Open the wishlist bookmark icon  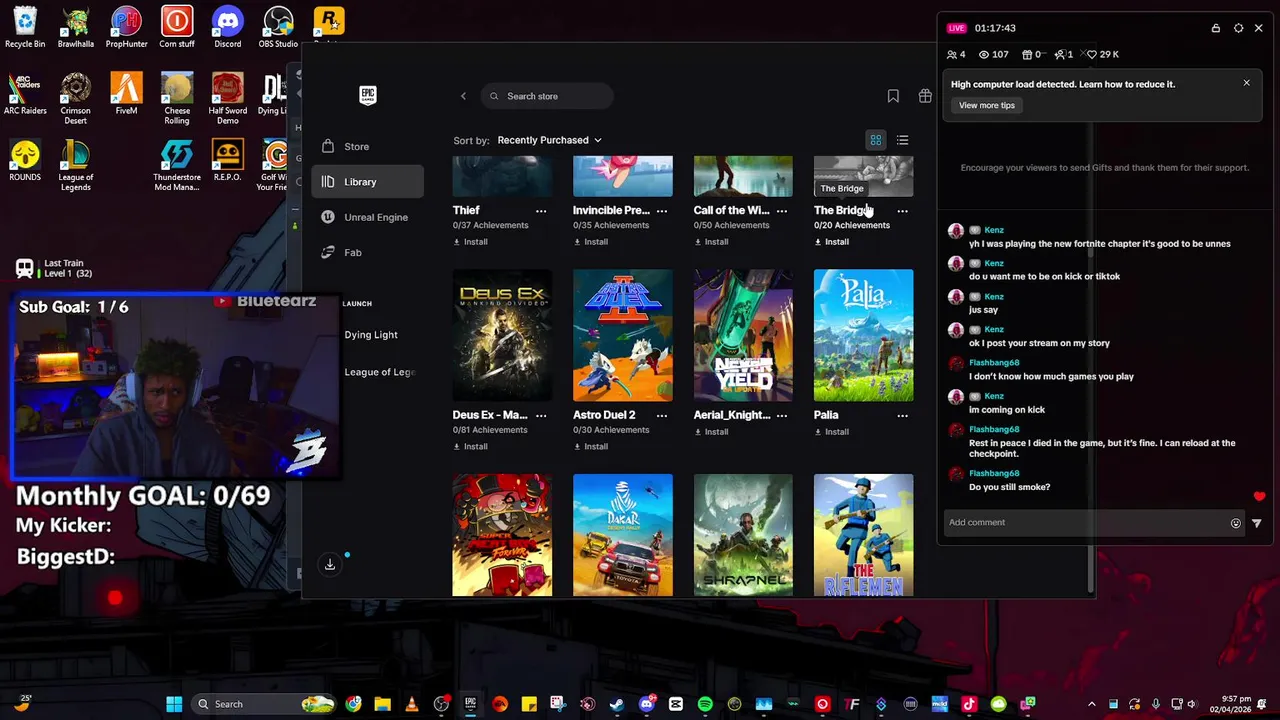pos(893,96)
